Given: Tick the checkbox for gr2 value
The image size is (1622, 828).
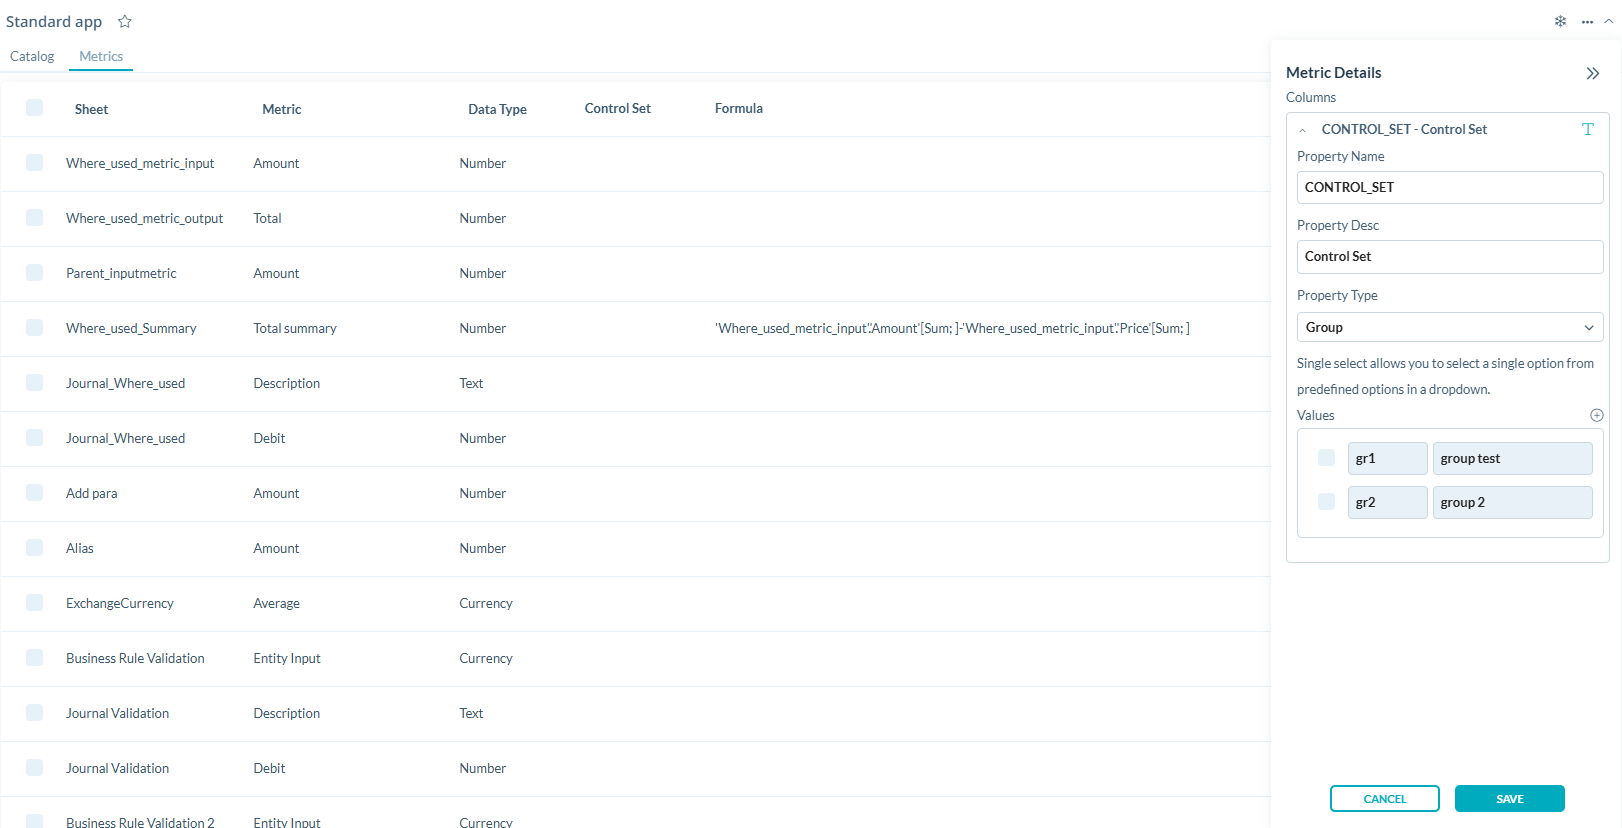Looking at the screenshot, I should [1326, 502].
